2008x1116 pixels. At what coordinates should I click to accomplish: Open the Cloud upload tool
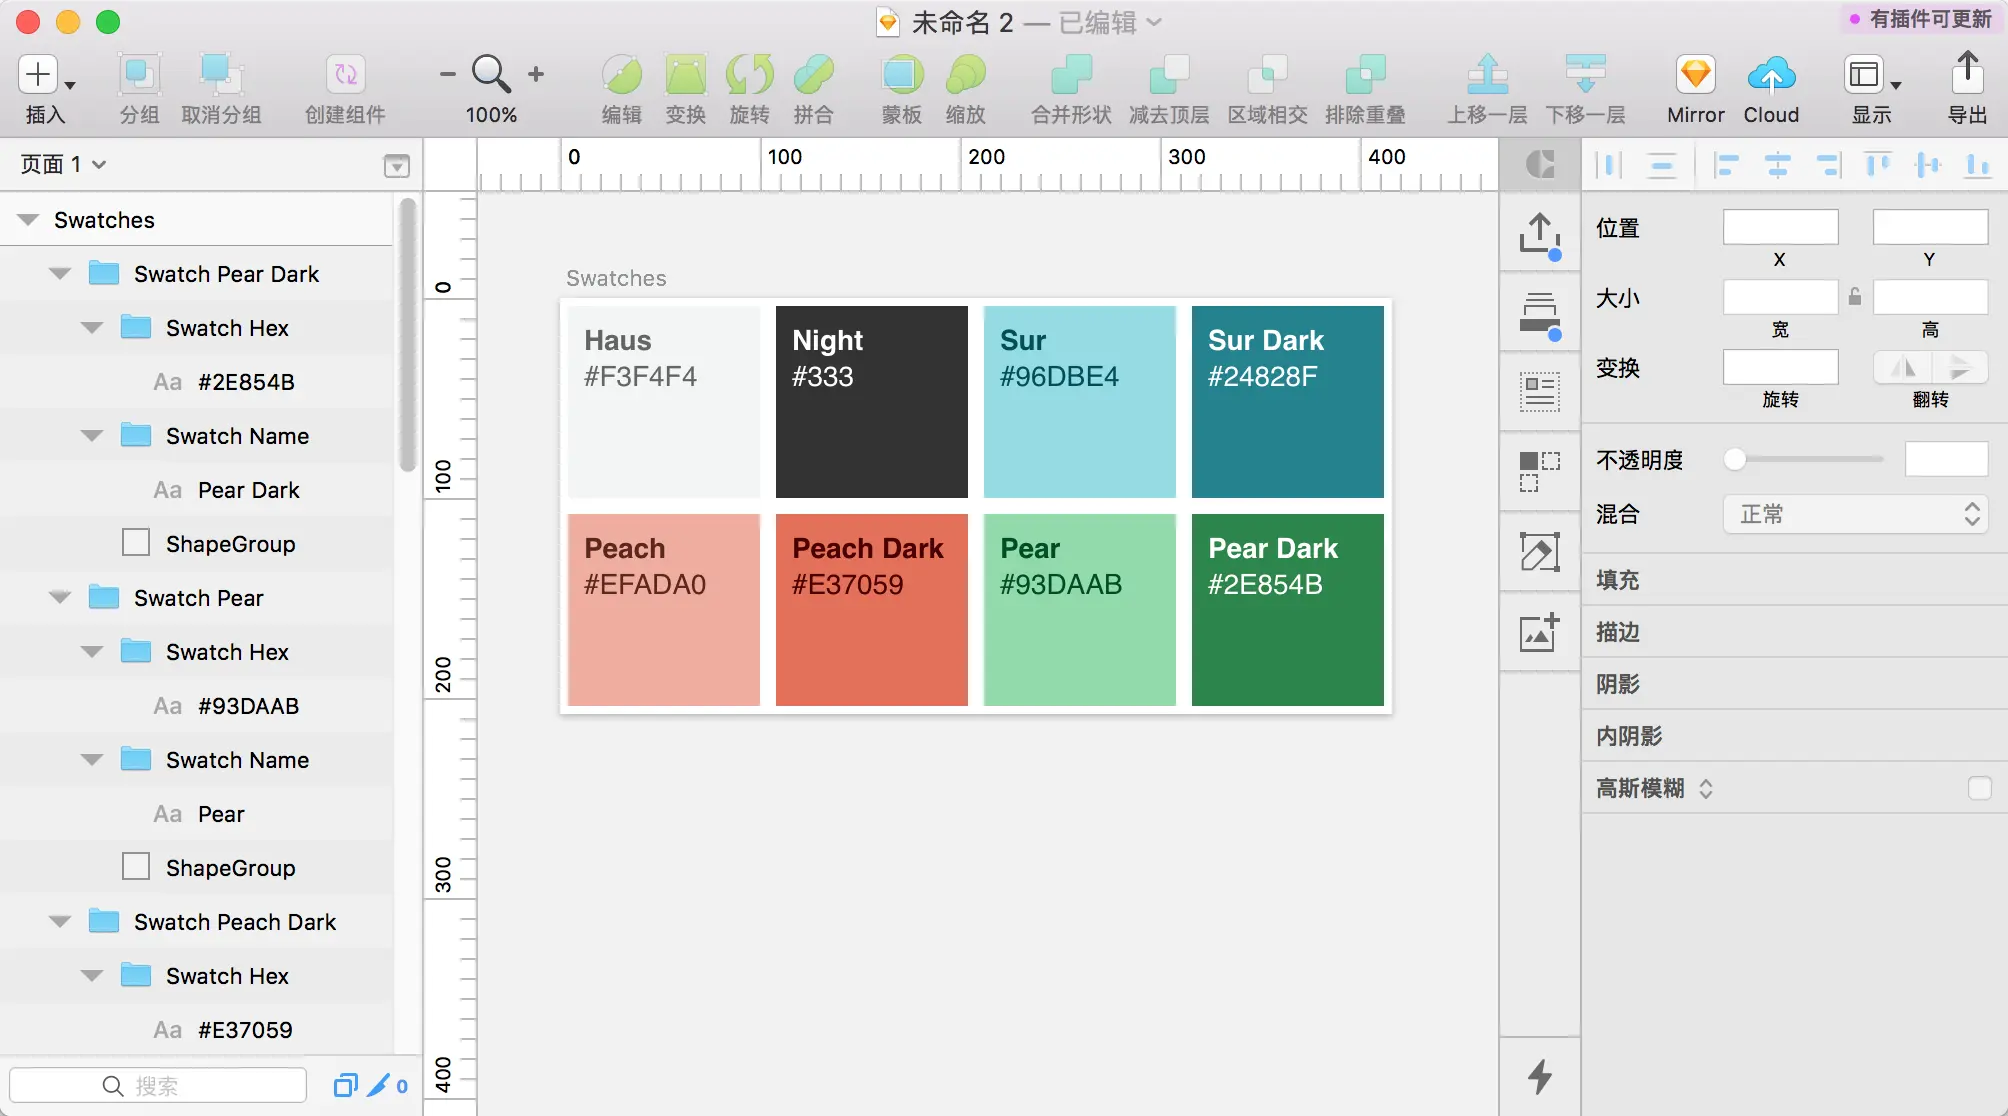pos(1770,76)
